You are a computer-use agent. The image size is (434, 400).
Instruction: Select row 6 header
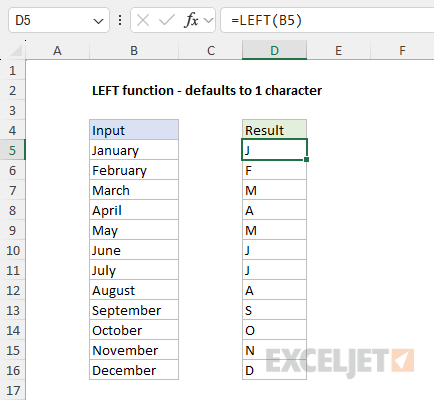(x=13, y=170)
